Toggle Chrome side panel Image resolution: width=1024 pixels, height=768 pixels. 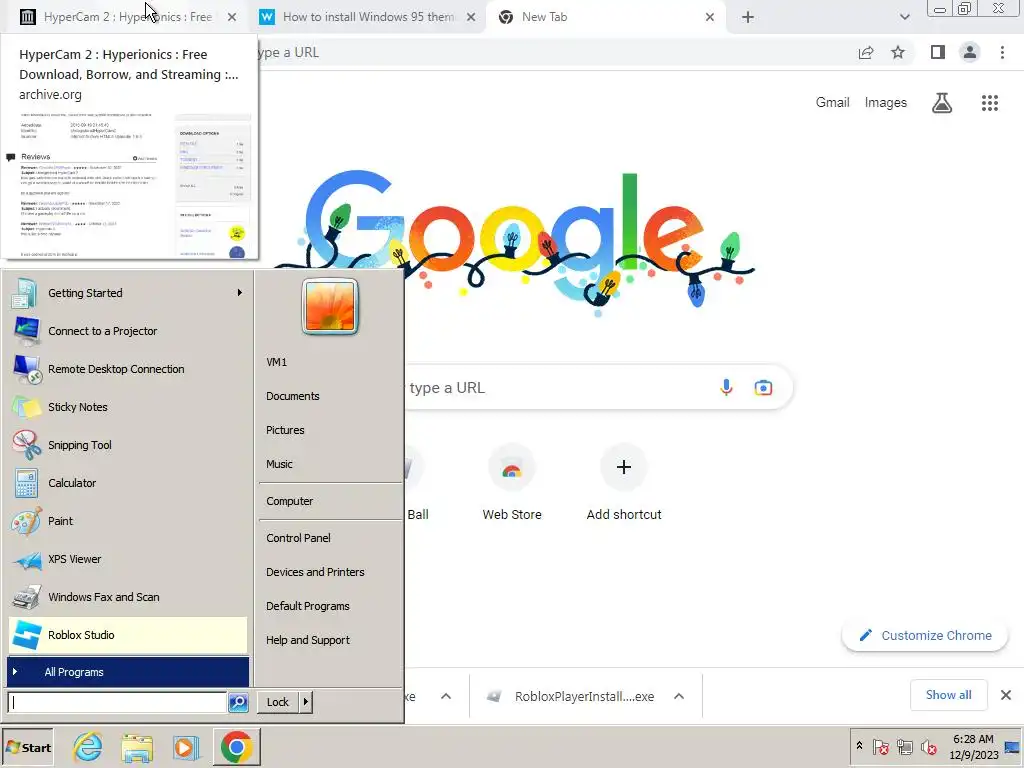(x=938, y=52)
